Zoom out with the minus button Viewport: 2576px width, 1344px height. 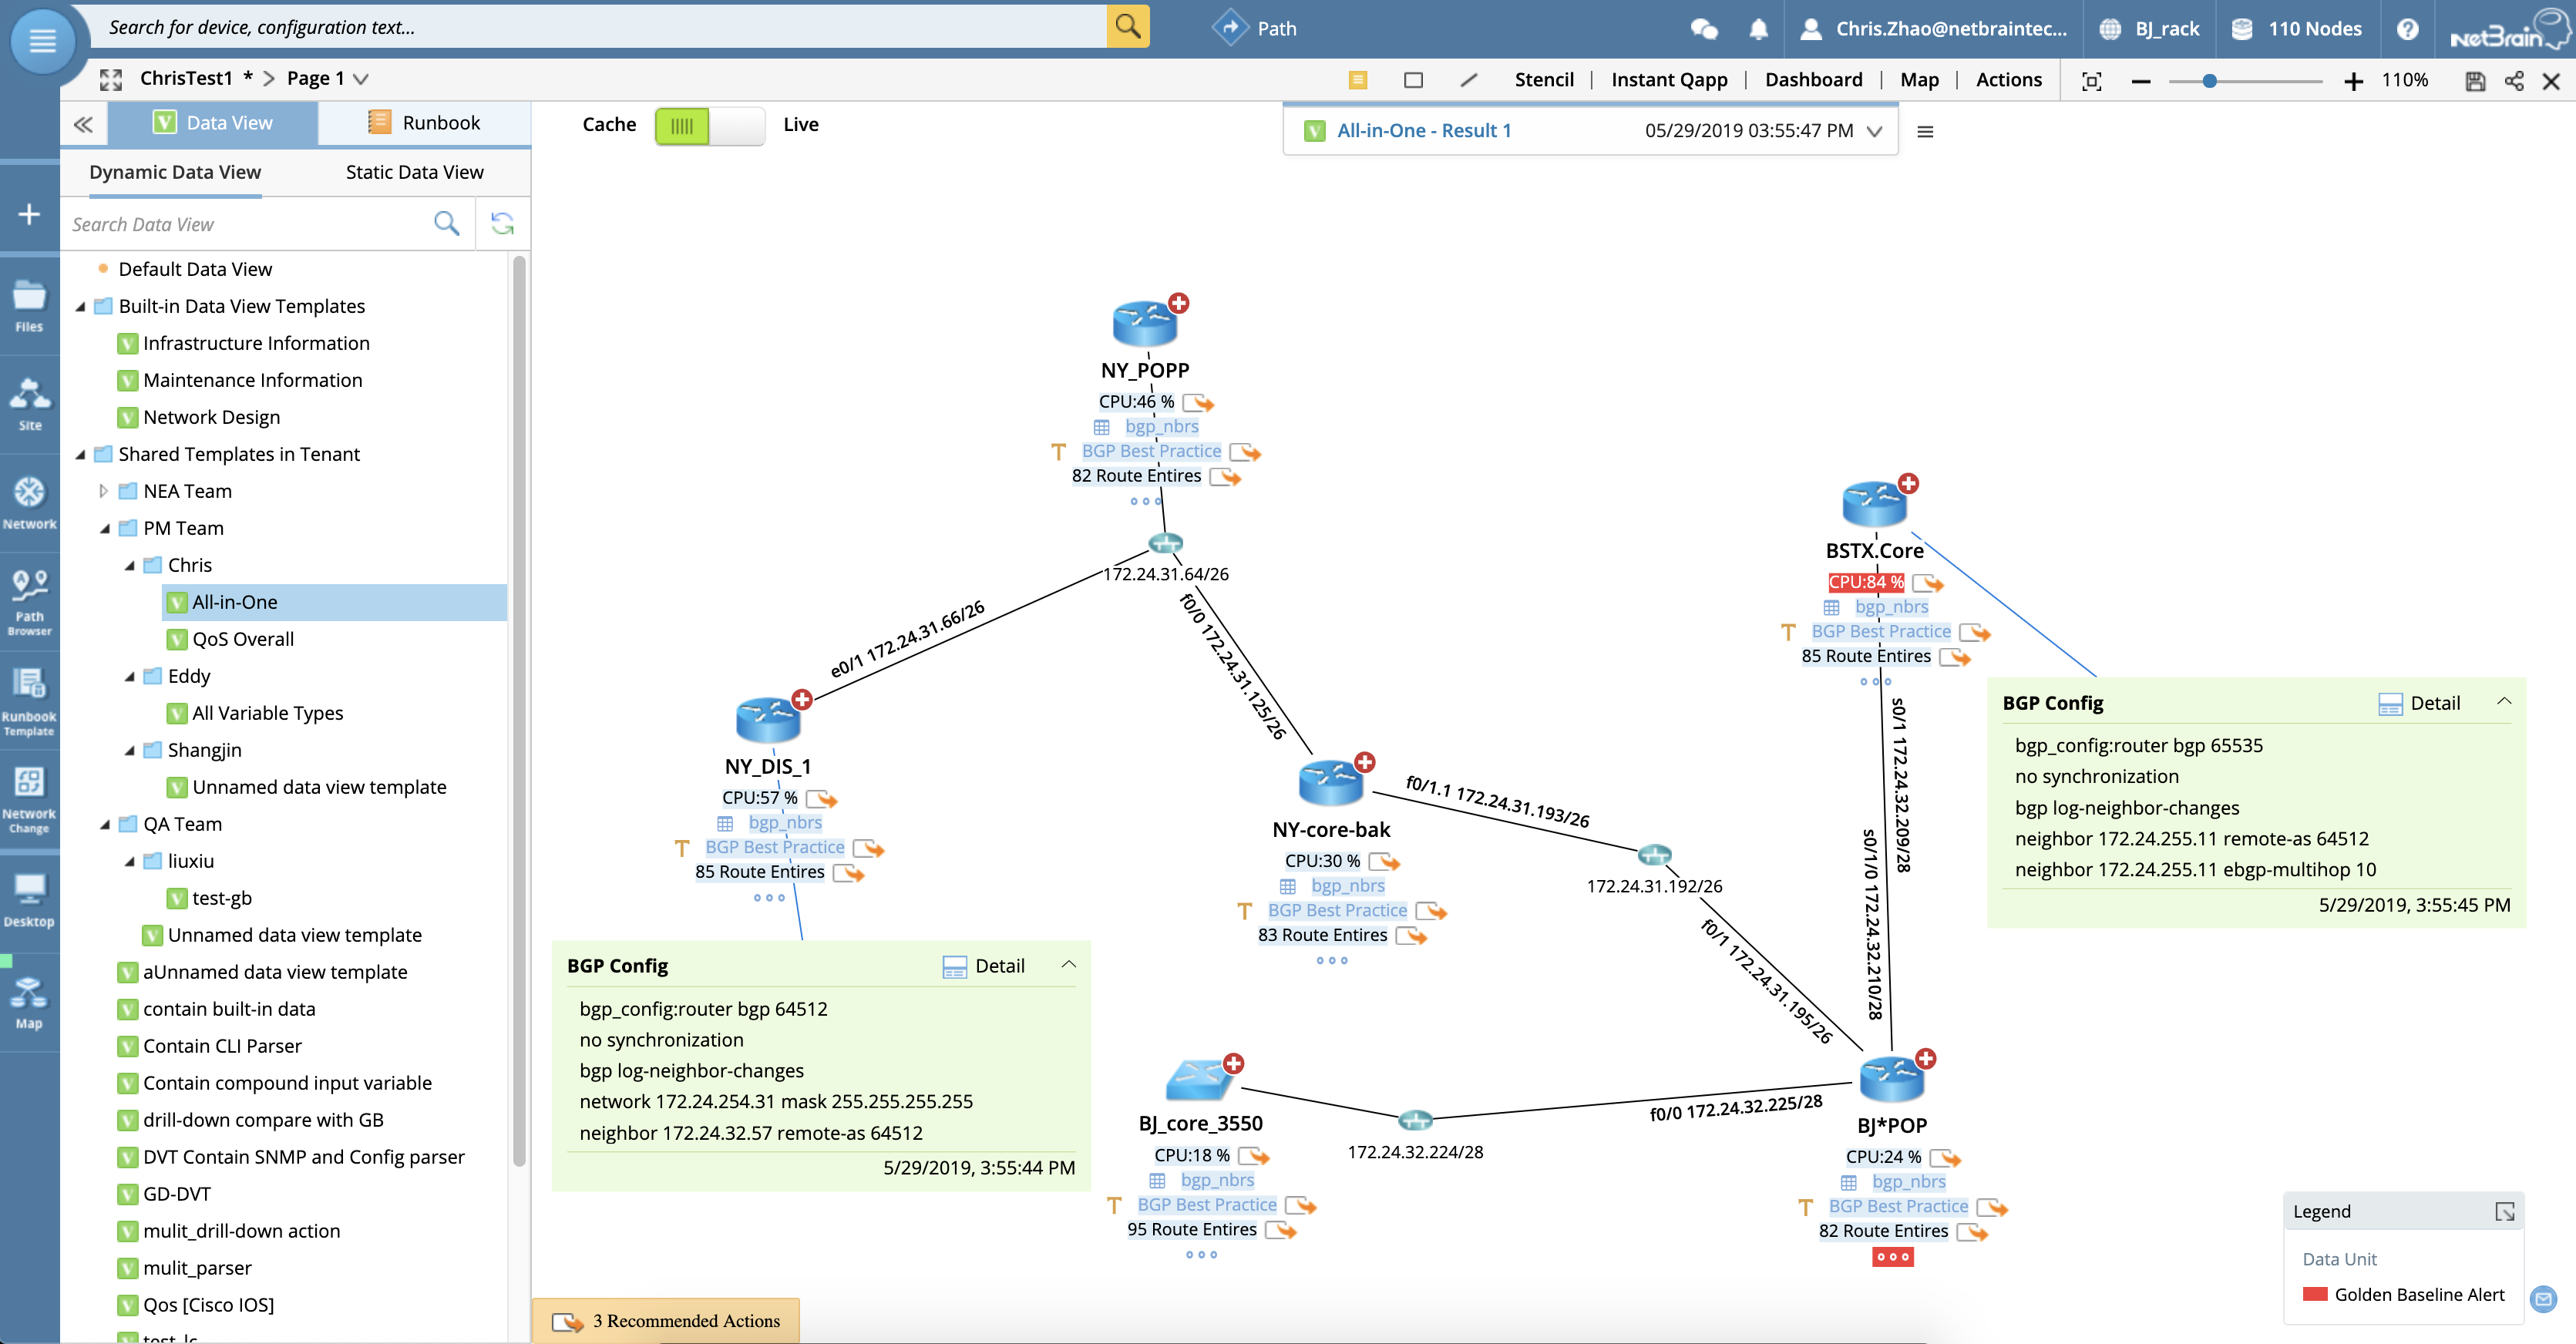click(x=2141, y=81)
